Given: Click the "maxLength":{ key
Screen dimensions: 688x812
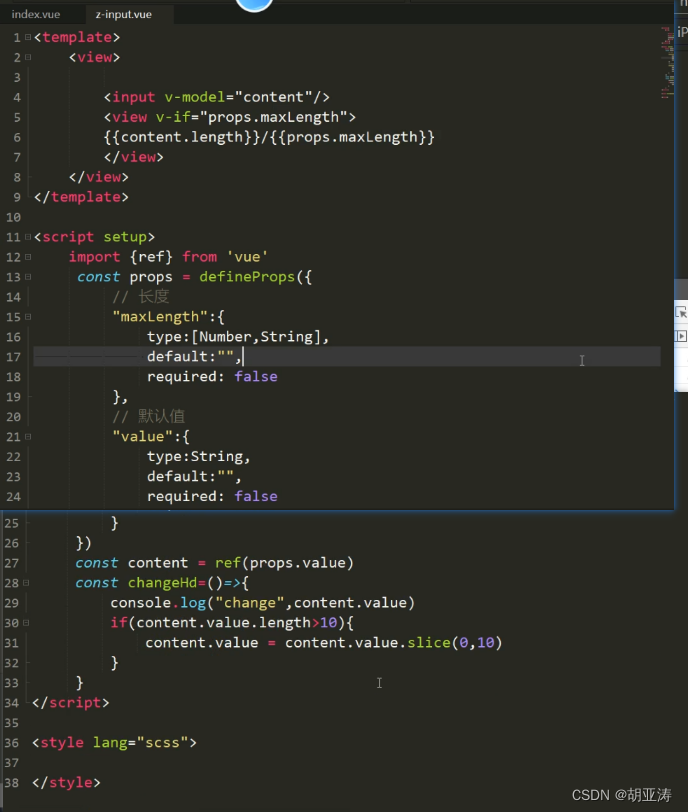Looking at the screenshot, I should tap(168, 316).
